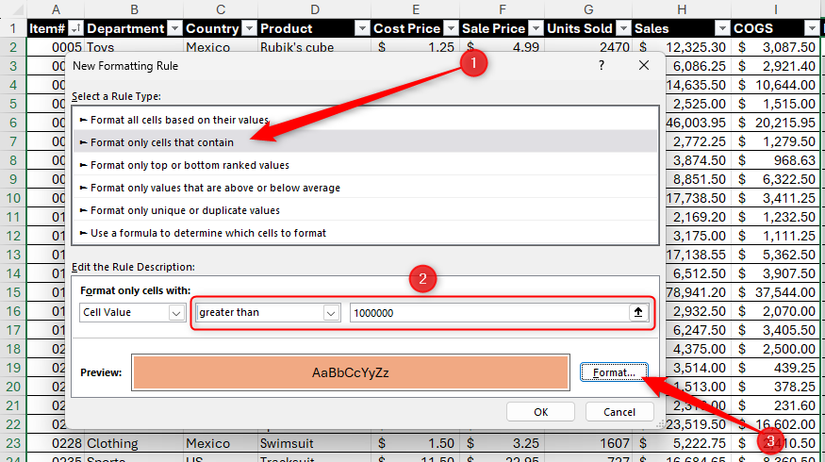The height and width of the screenshot is (462, 825).
Task: Select column A header
Action: [55, 9]
